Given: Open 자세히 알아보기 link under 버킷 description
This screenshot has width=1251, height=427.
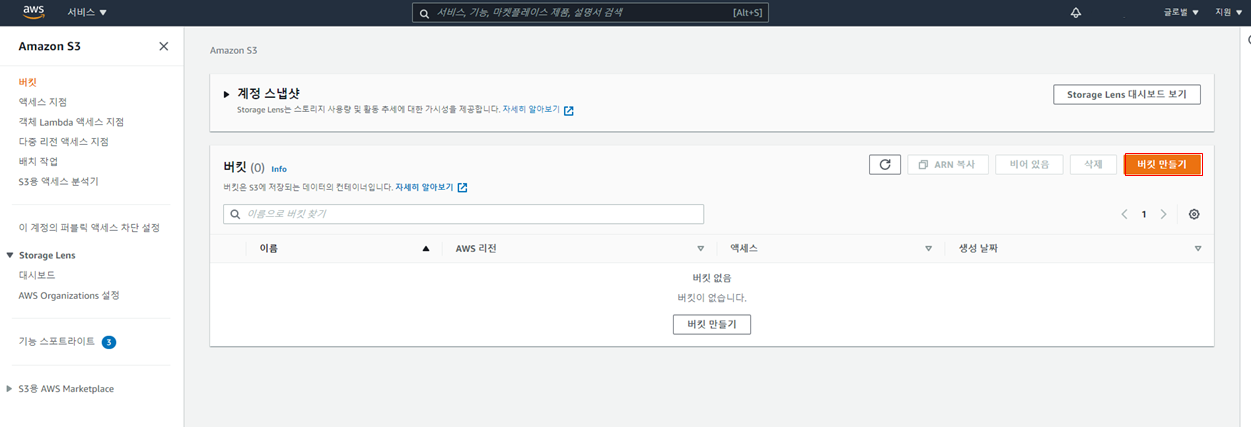Looking at the screenshot, I should coord(431,187).
